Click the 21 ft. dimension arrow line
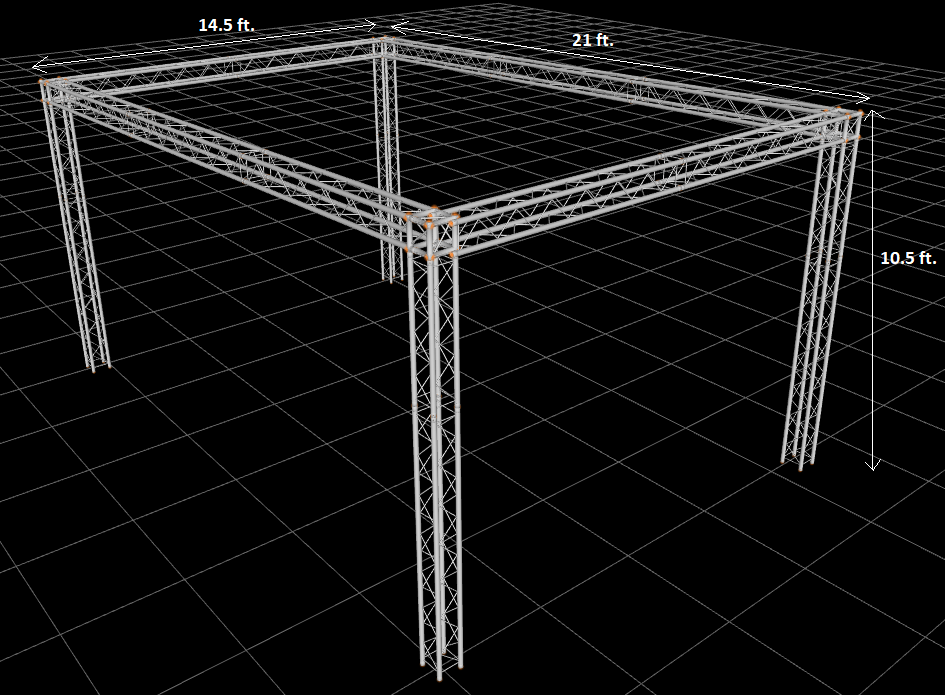Screen dimensions: 945x695 click(x=630, y=60)
